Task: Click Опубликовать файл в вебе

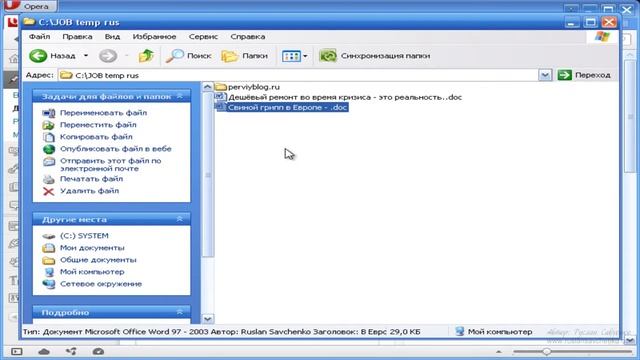Action: click(x=116, y=149)
